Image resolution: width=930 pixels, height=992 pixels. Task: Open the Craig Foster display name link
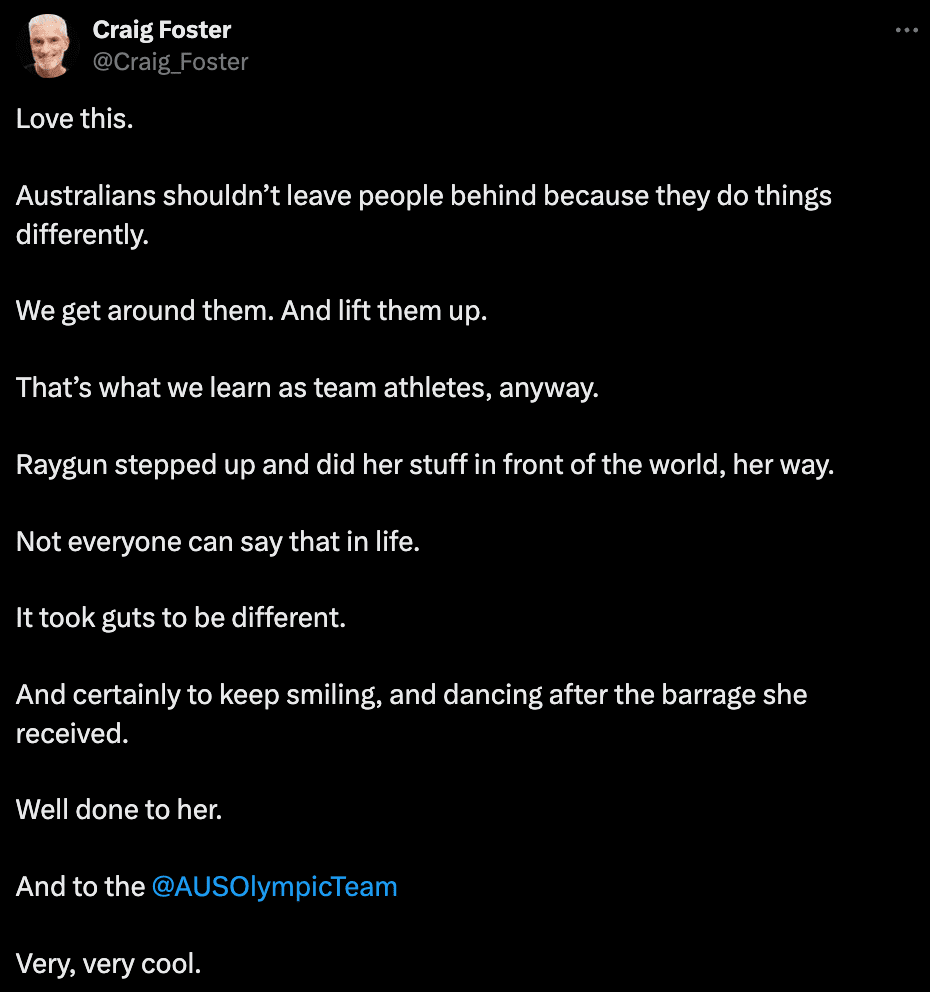tap(162, 30)
